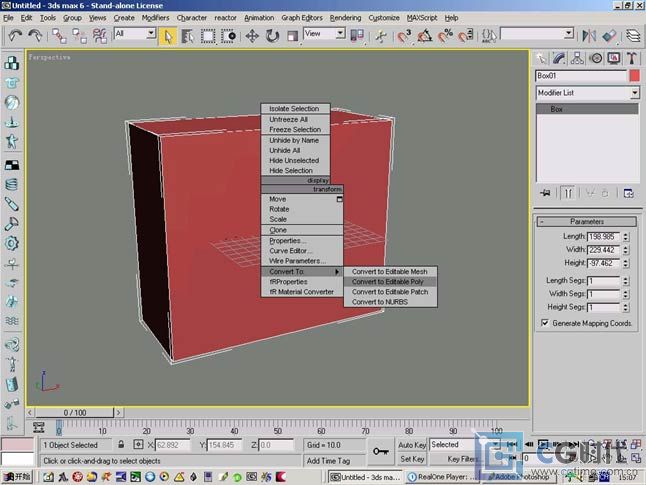Viewport: 646px width, 485px height.
Task: Toggle Absolute/Offset transform type-in mode
Action: 138,445
